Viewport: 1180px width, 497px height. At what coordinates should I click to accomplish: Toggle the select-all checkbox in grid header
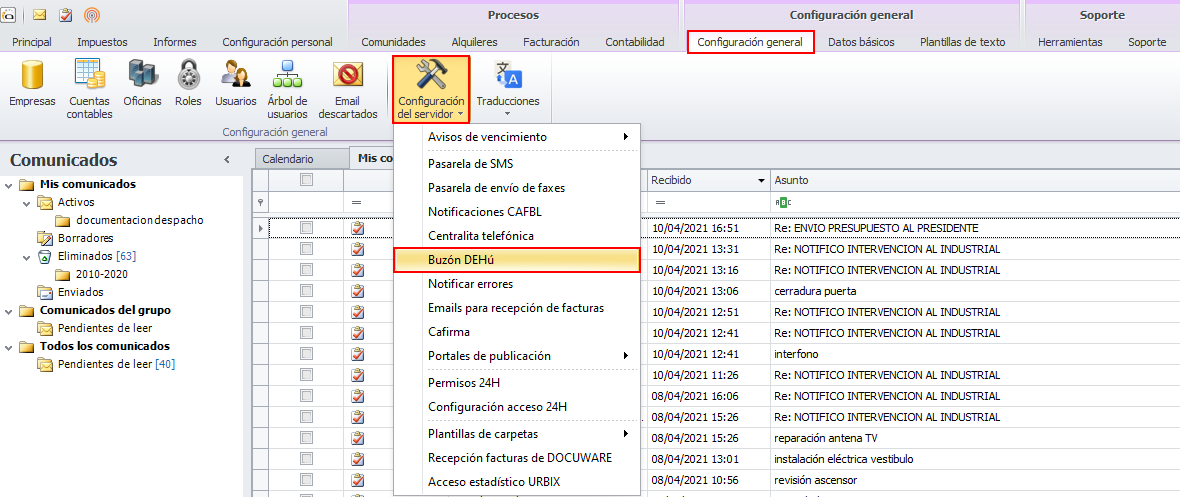[306, 180]
